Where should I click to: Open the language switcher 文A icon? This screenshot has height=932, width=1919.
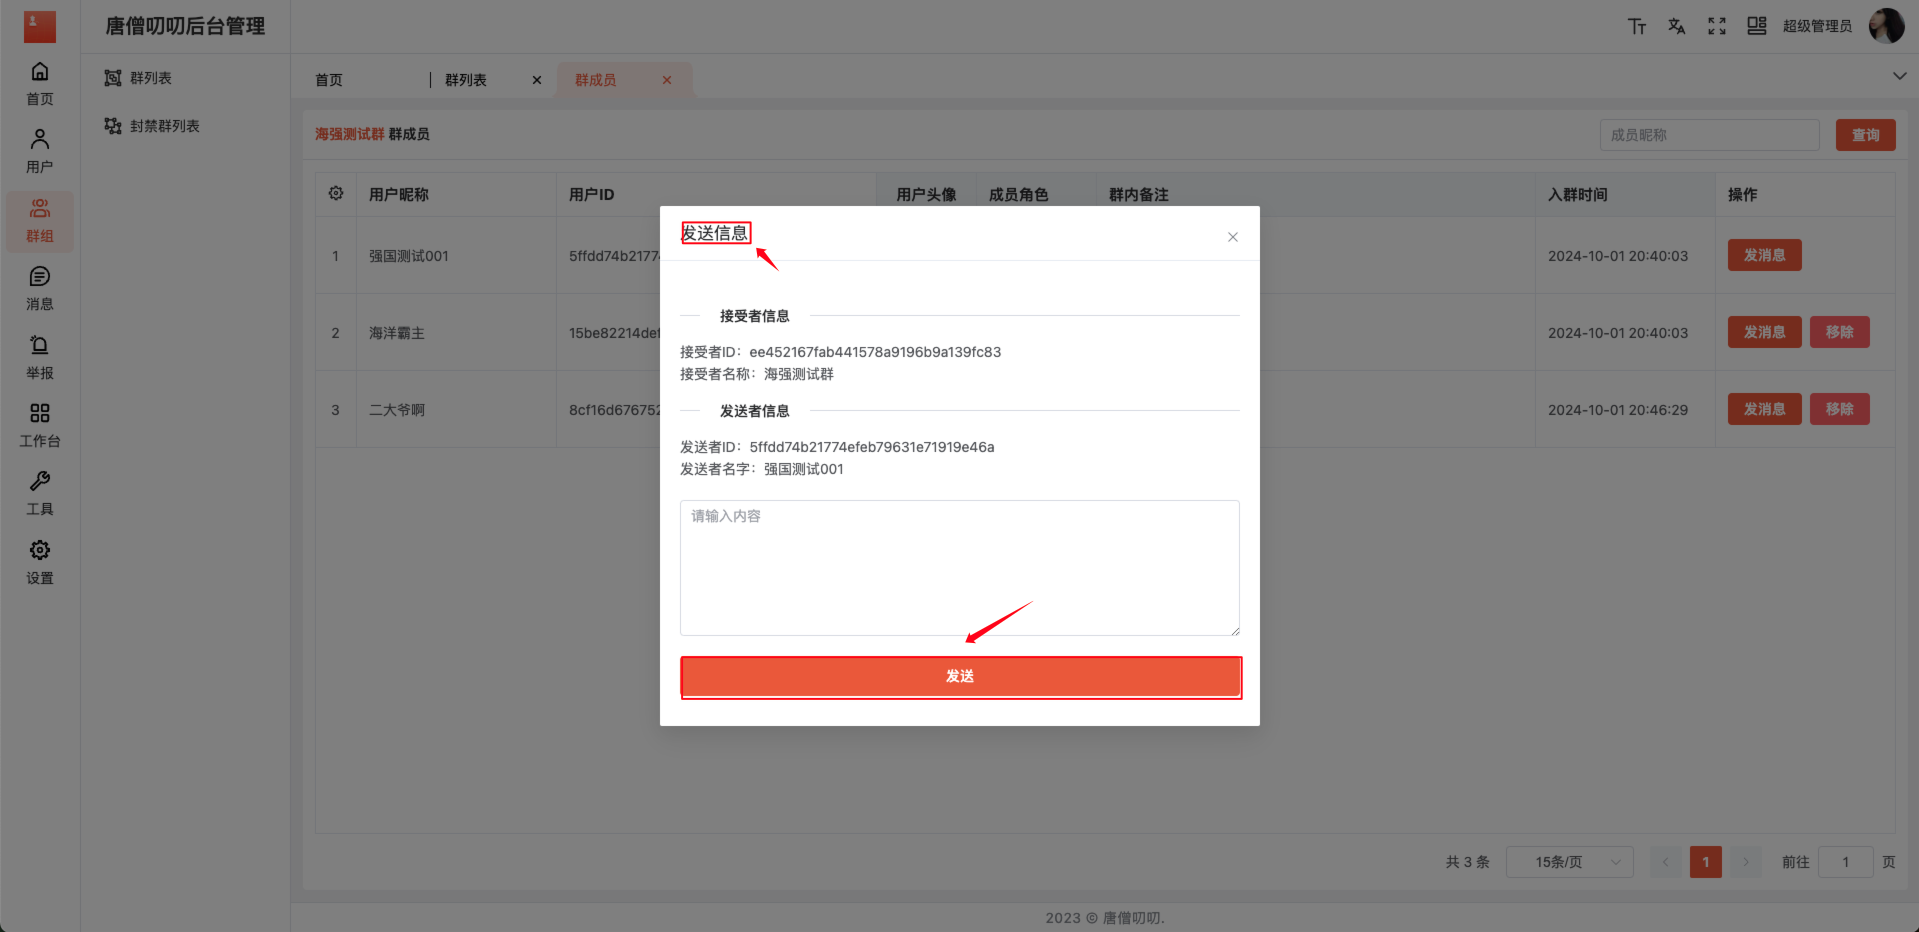coord(1676,26)
